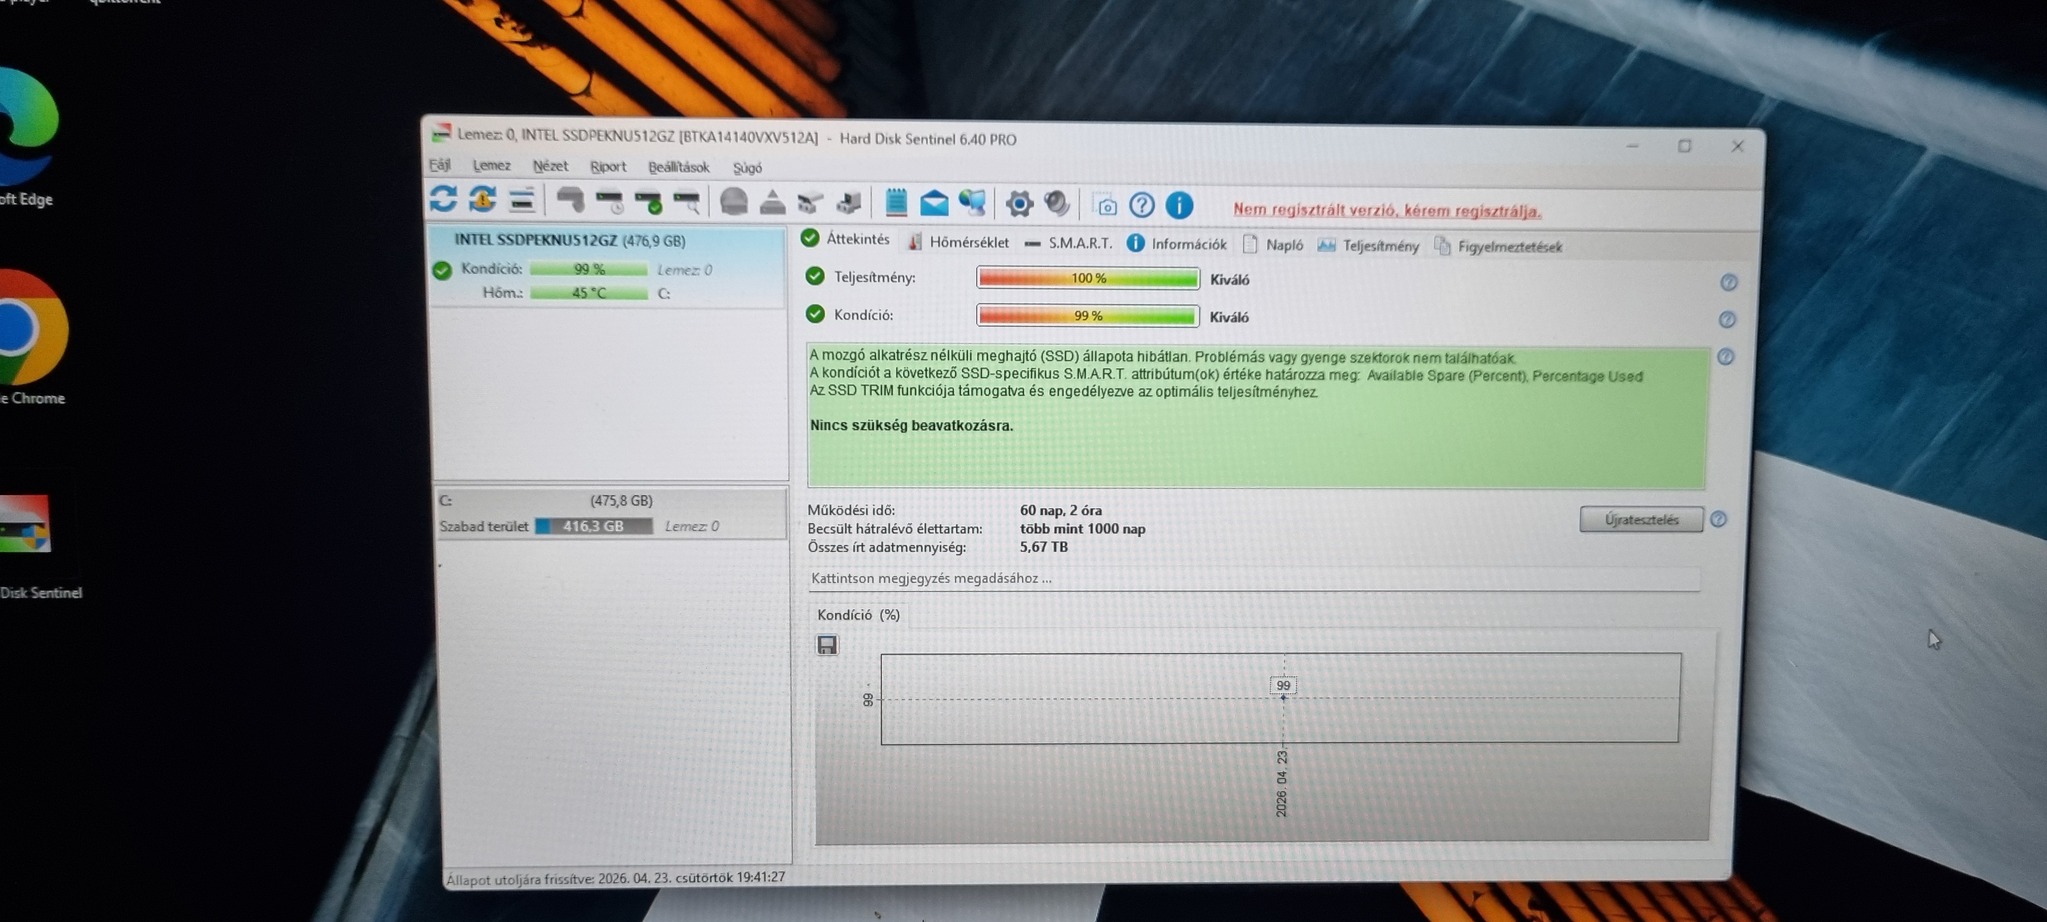2047x922 pixels.
Task: Click the gray speaker toolbar icon
Action: pyautogui.click(x=1057, y=205)
